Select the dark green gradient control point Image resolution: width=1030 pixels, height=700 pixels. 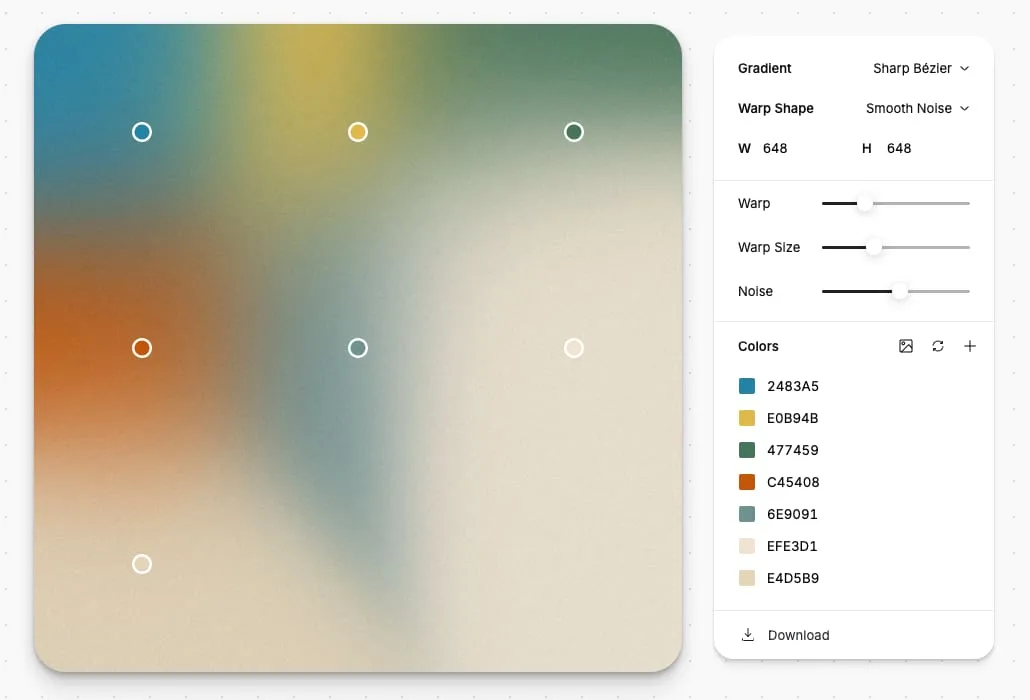573,131
